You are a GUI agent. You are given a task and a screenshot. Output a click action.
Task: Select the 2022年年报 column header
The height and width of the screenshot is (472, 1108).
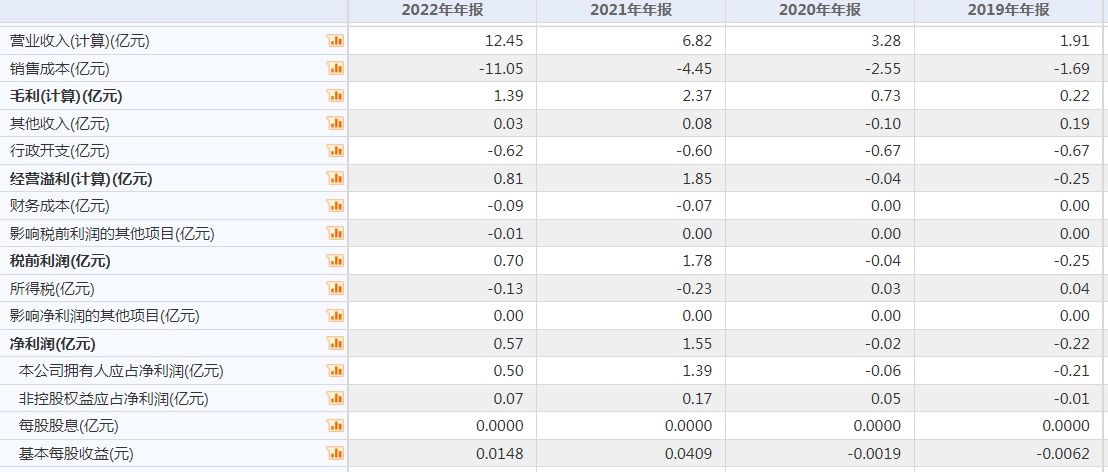pyautogui.click(x=442, y=10)
